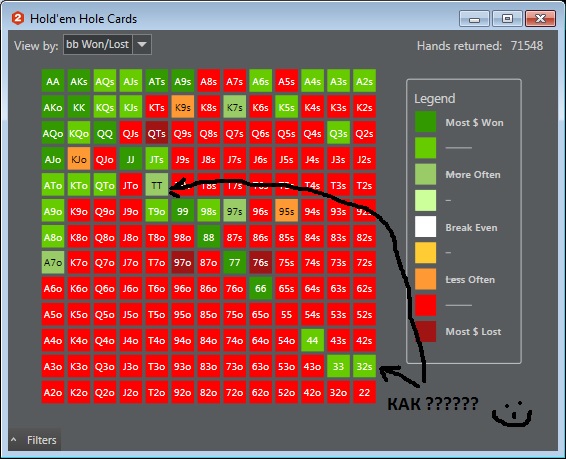Select the bb Won/Lost combo box
Image resolution: width=566 pixels, height=459 pixels.
coord(107,45)
